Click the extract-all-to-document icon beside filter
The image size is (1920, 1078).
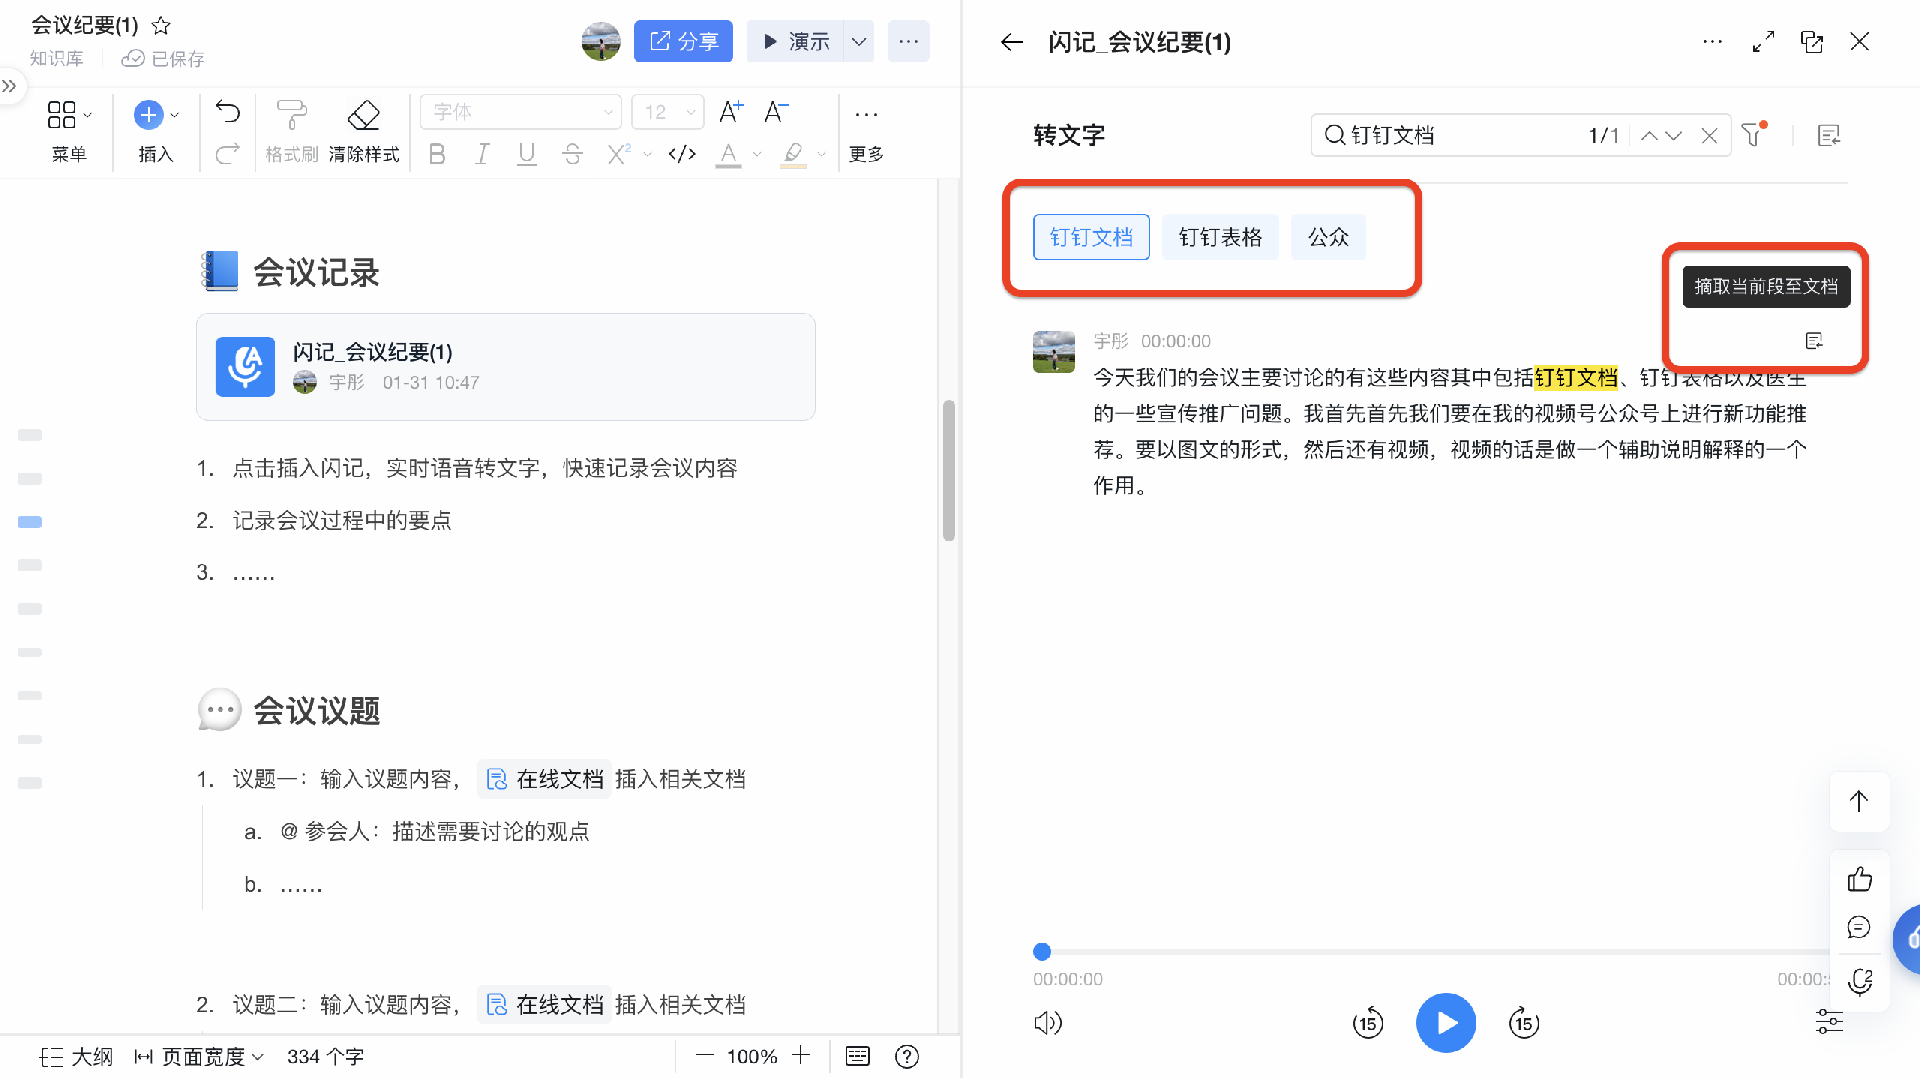[1829, 135]
